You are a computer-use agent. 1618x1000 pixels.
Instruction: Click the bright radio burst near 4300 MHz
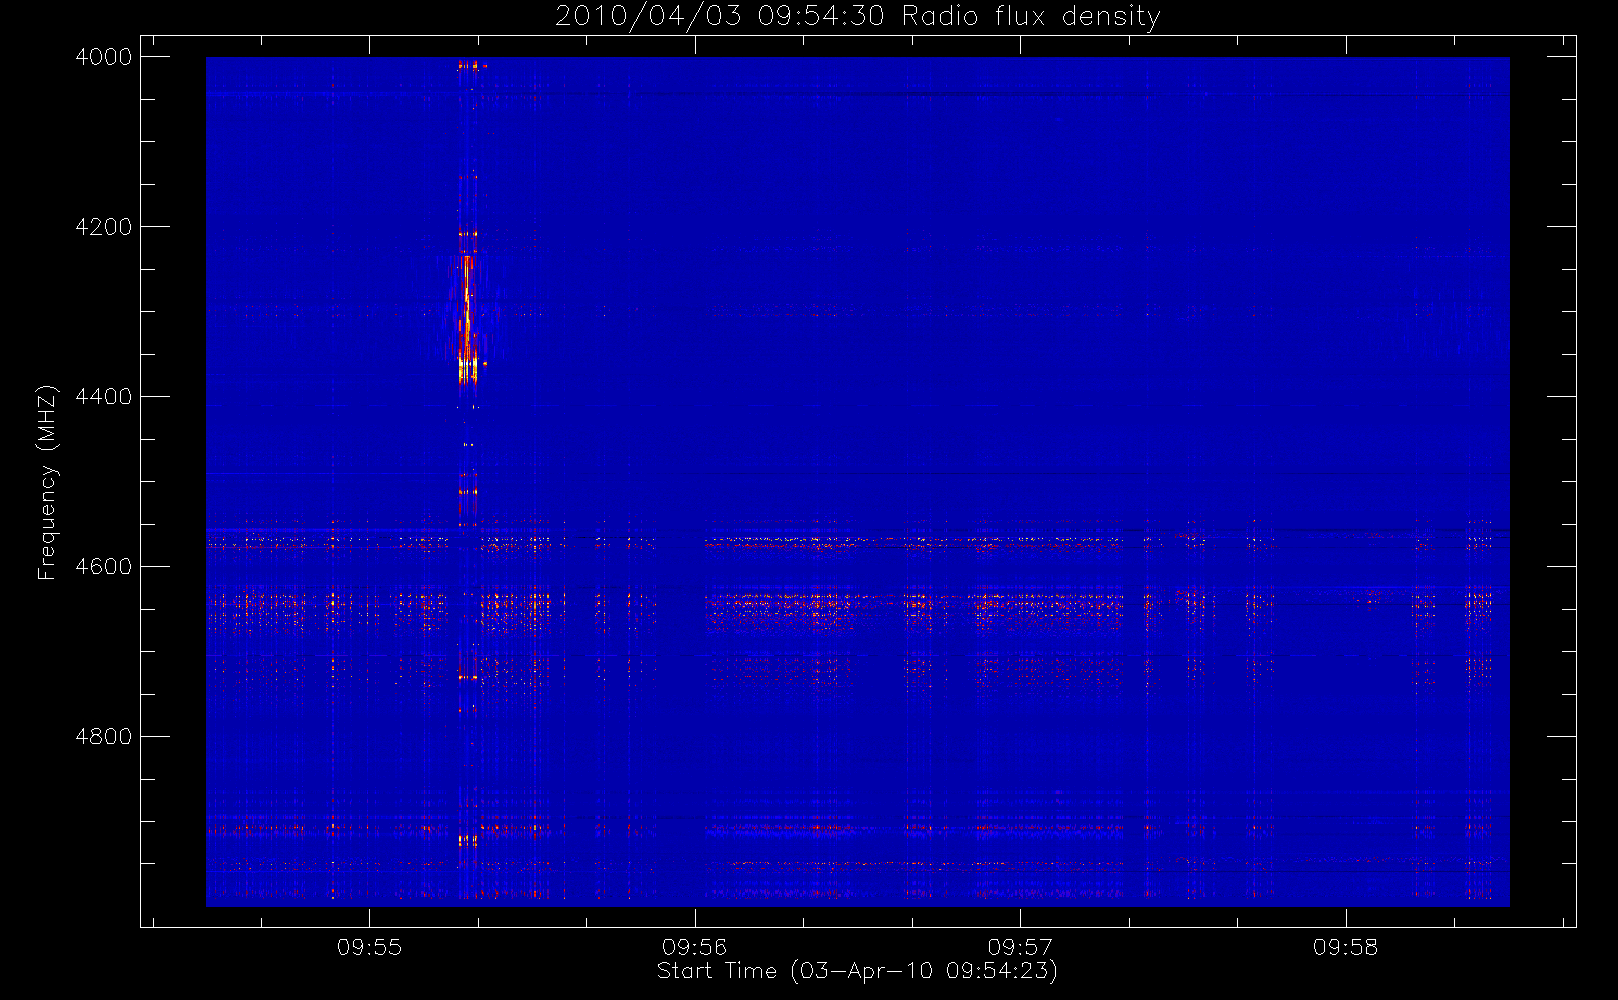click(466, 320)
